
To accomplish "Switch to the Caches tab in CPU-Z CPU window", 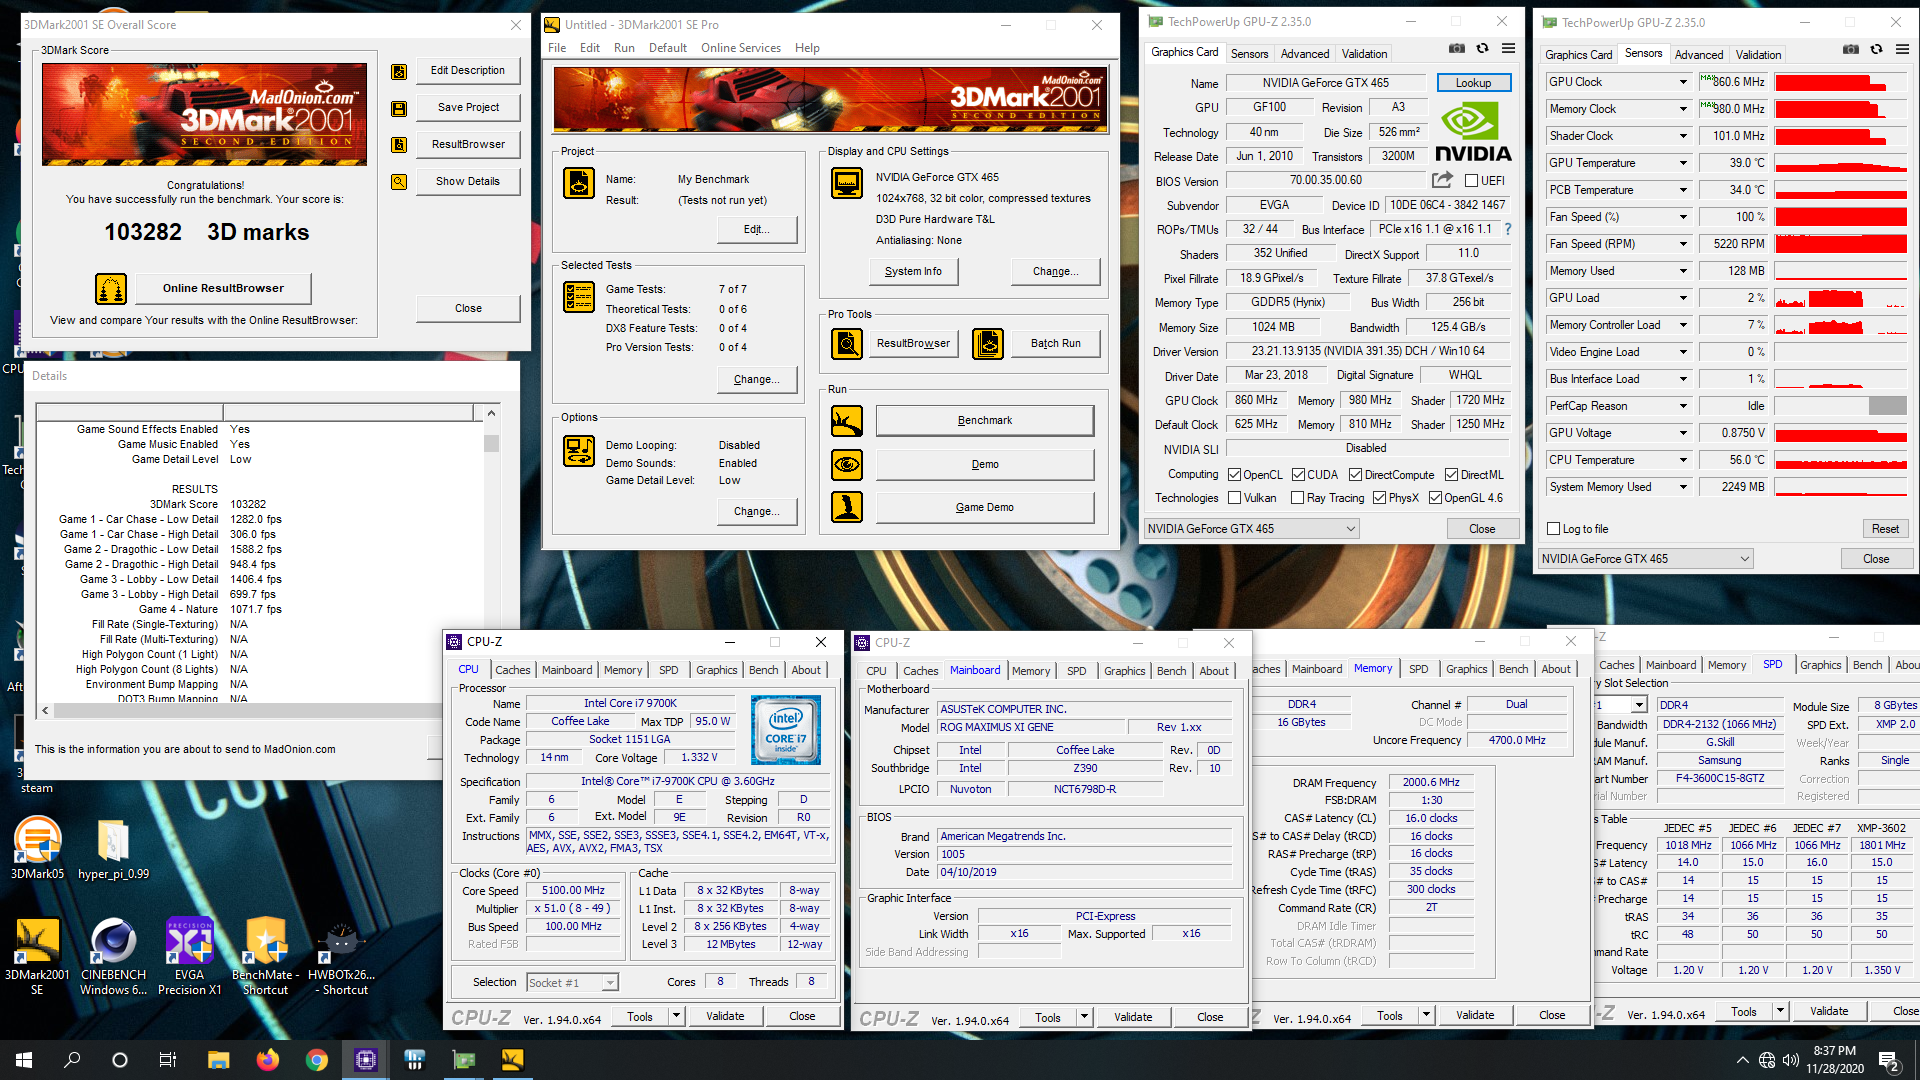I will (513, 670).
